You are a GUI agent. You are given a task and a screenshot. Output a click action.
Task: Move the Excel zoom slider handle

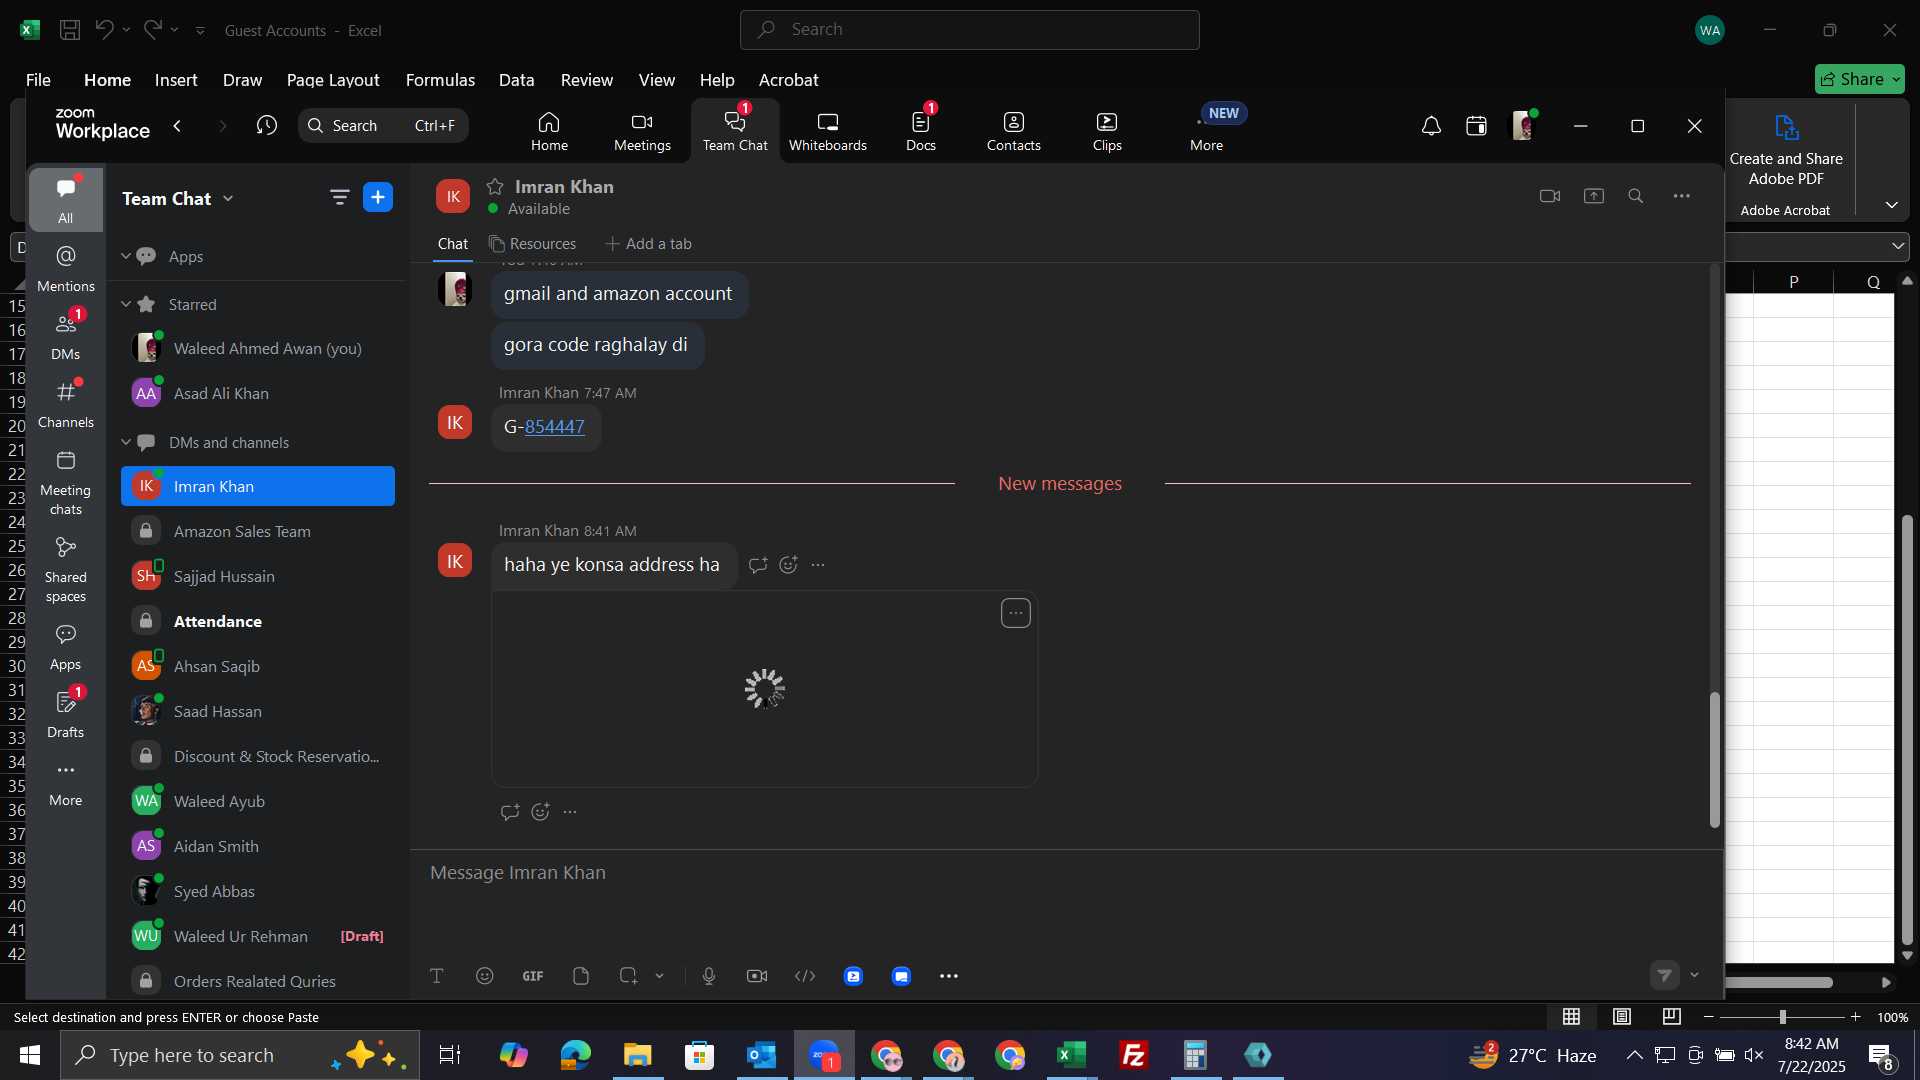point(1782,1017)
